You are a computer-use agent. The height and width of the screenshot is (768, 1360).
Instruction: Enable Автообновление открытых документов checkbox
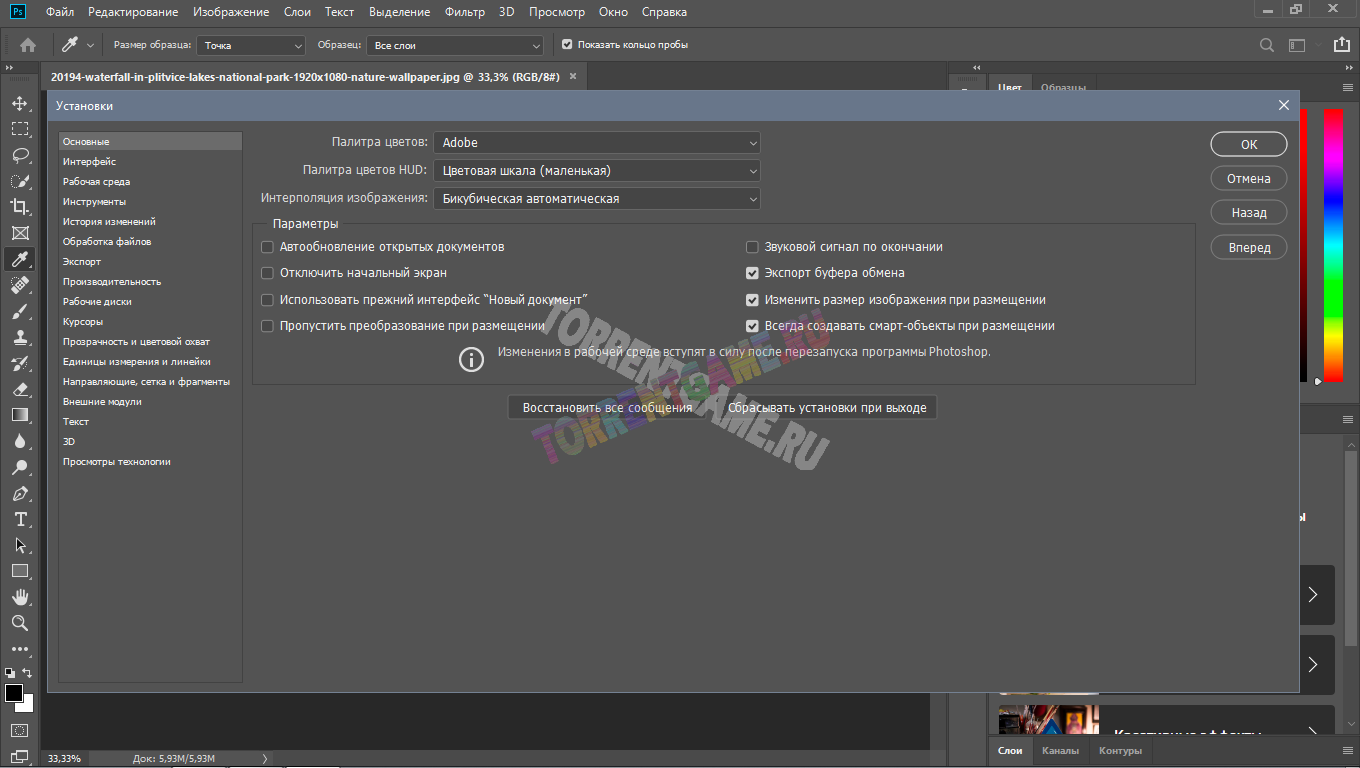click(267, 247)
